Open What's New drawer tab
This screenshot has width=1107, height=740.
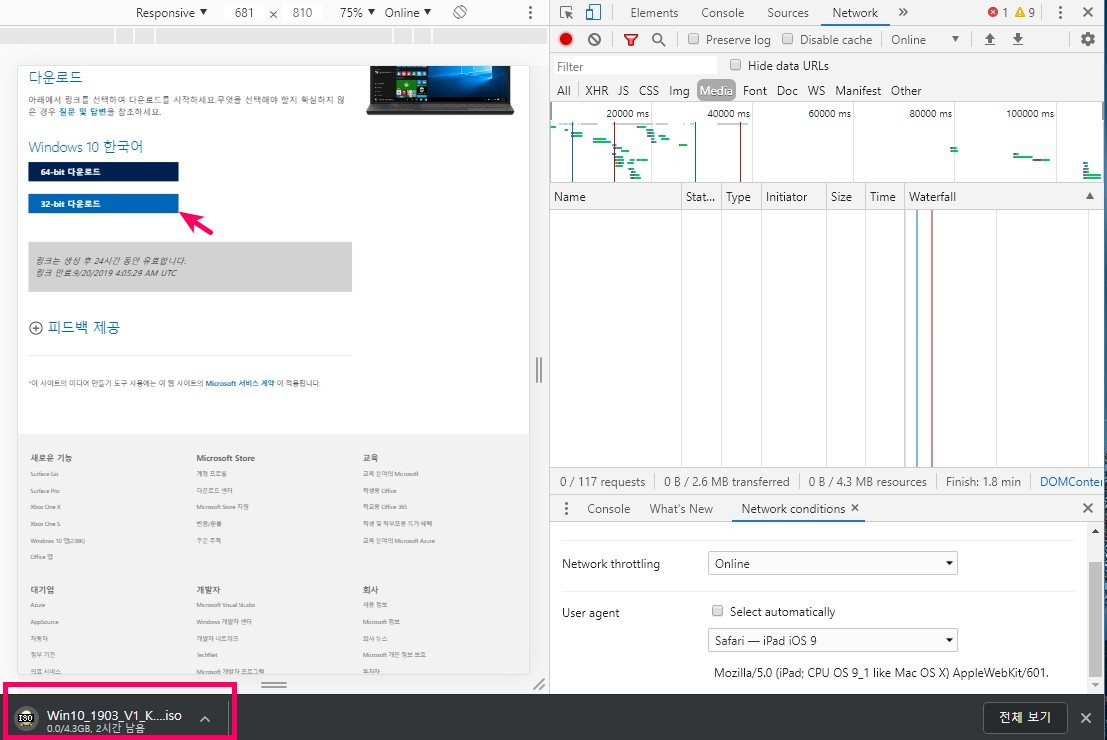pos(681,508)
